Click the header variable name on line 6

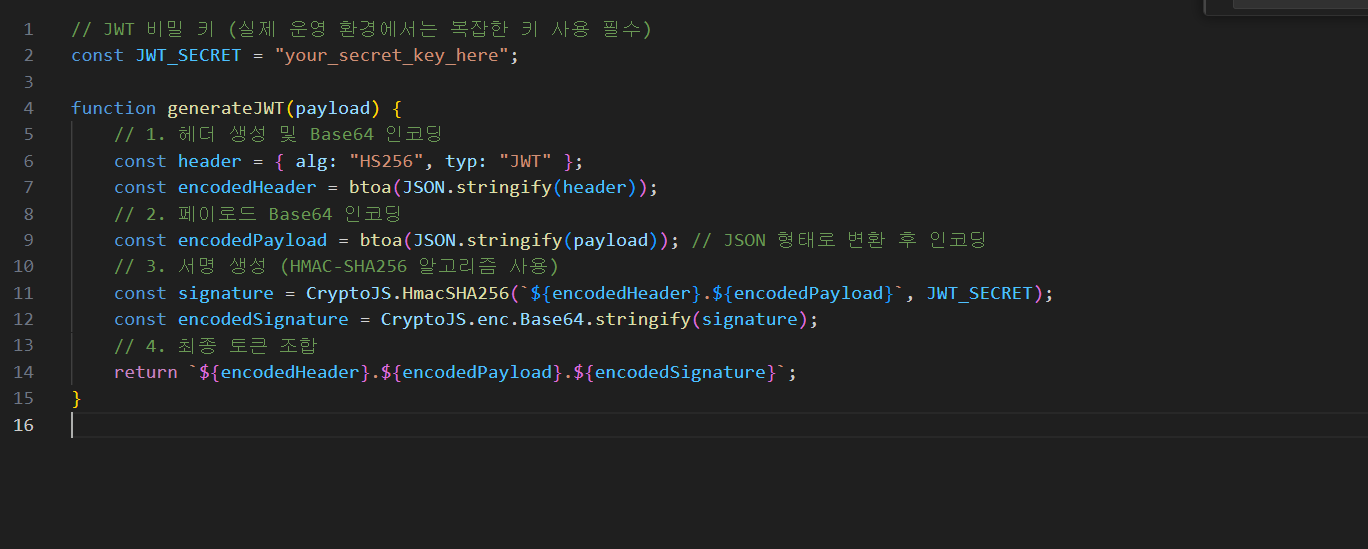point(210,161)
